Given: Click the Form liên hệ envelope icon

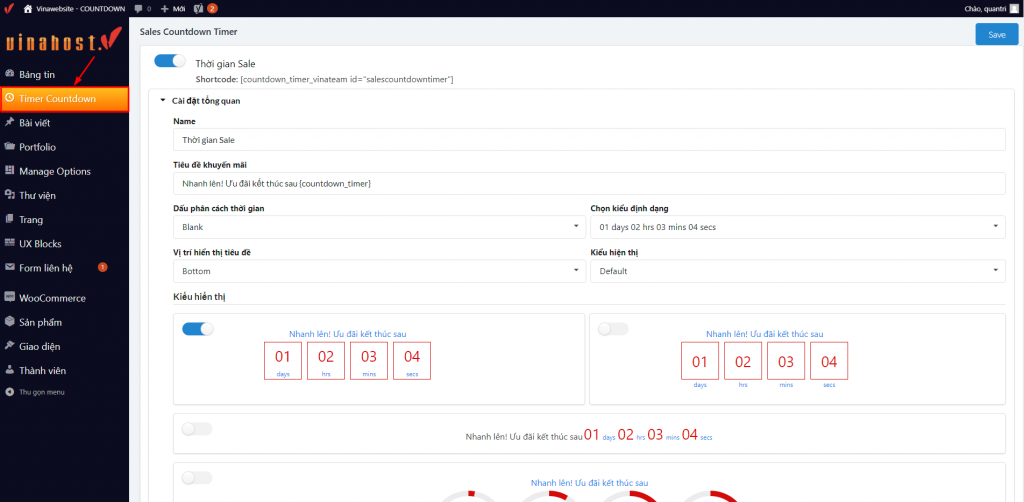Looking at the screenshot, I should [10, 268].
